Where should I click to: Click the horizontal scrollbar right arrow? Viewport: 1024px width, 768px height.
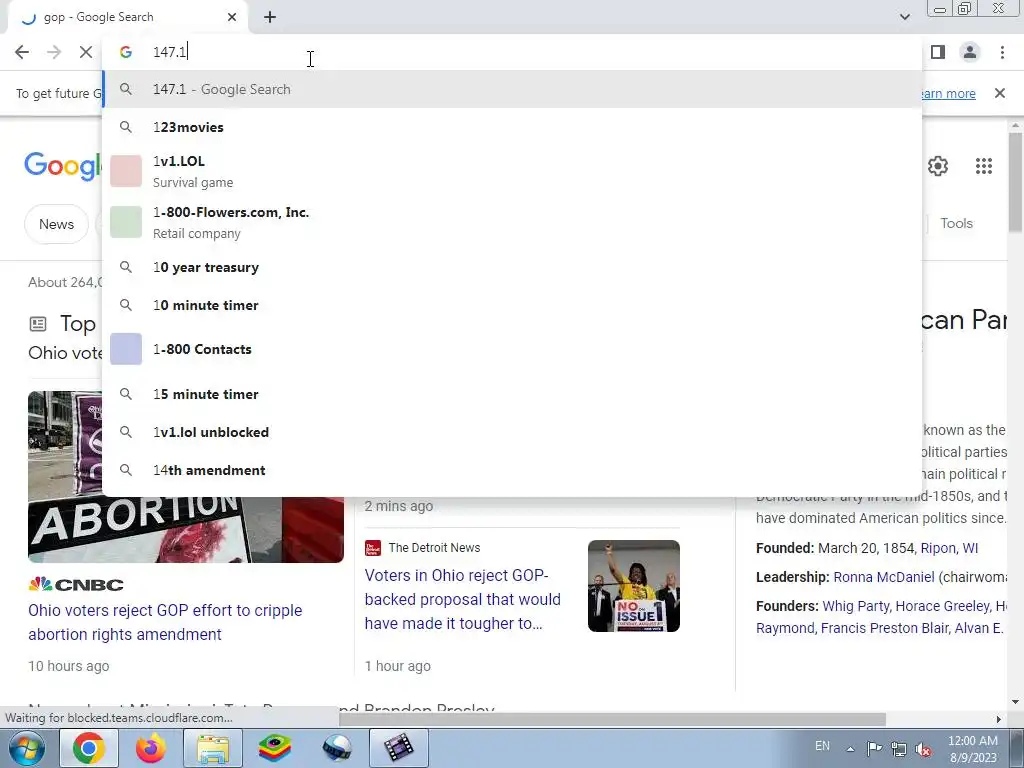click(x=999, y=719)
